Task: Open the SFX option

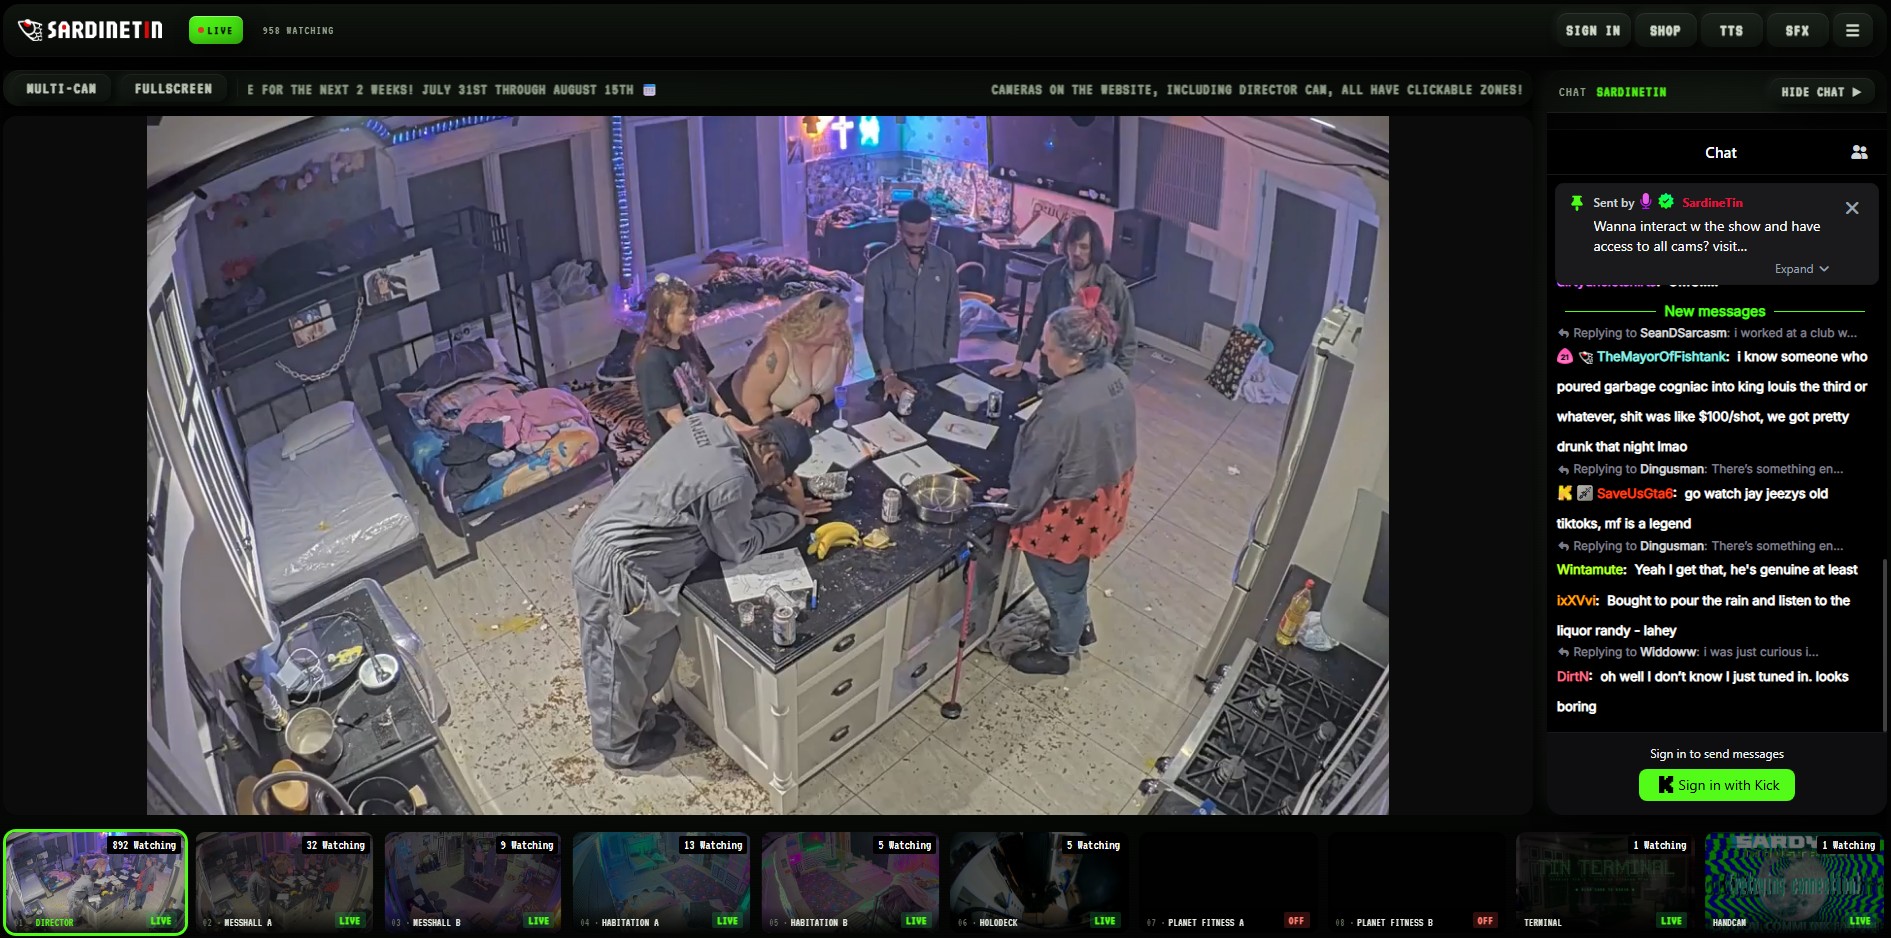Action: tap(1797, 31)
